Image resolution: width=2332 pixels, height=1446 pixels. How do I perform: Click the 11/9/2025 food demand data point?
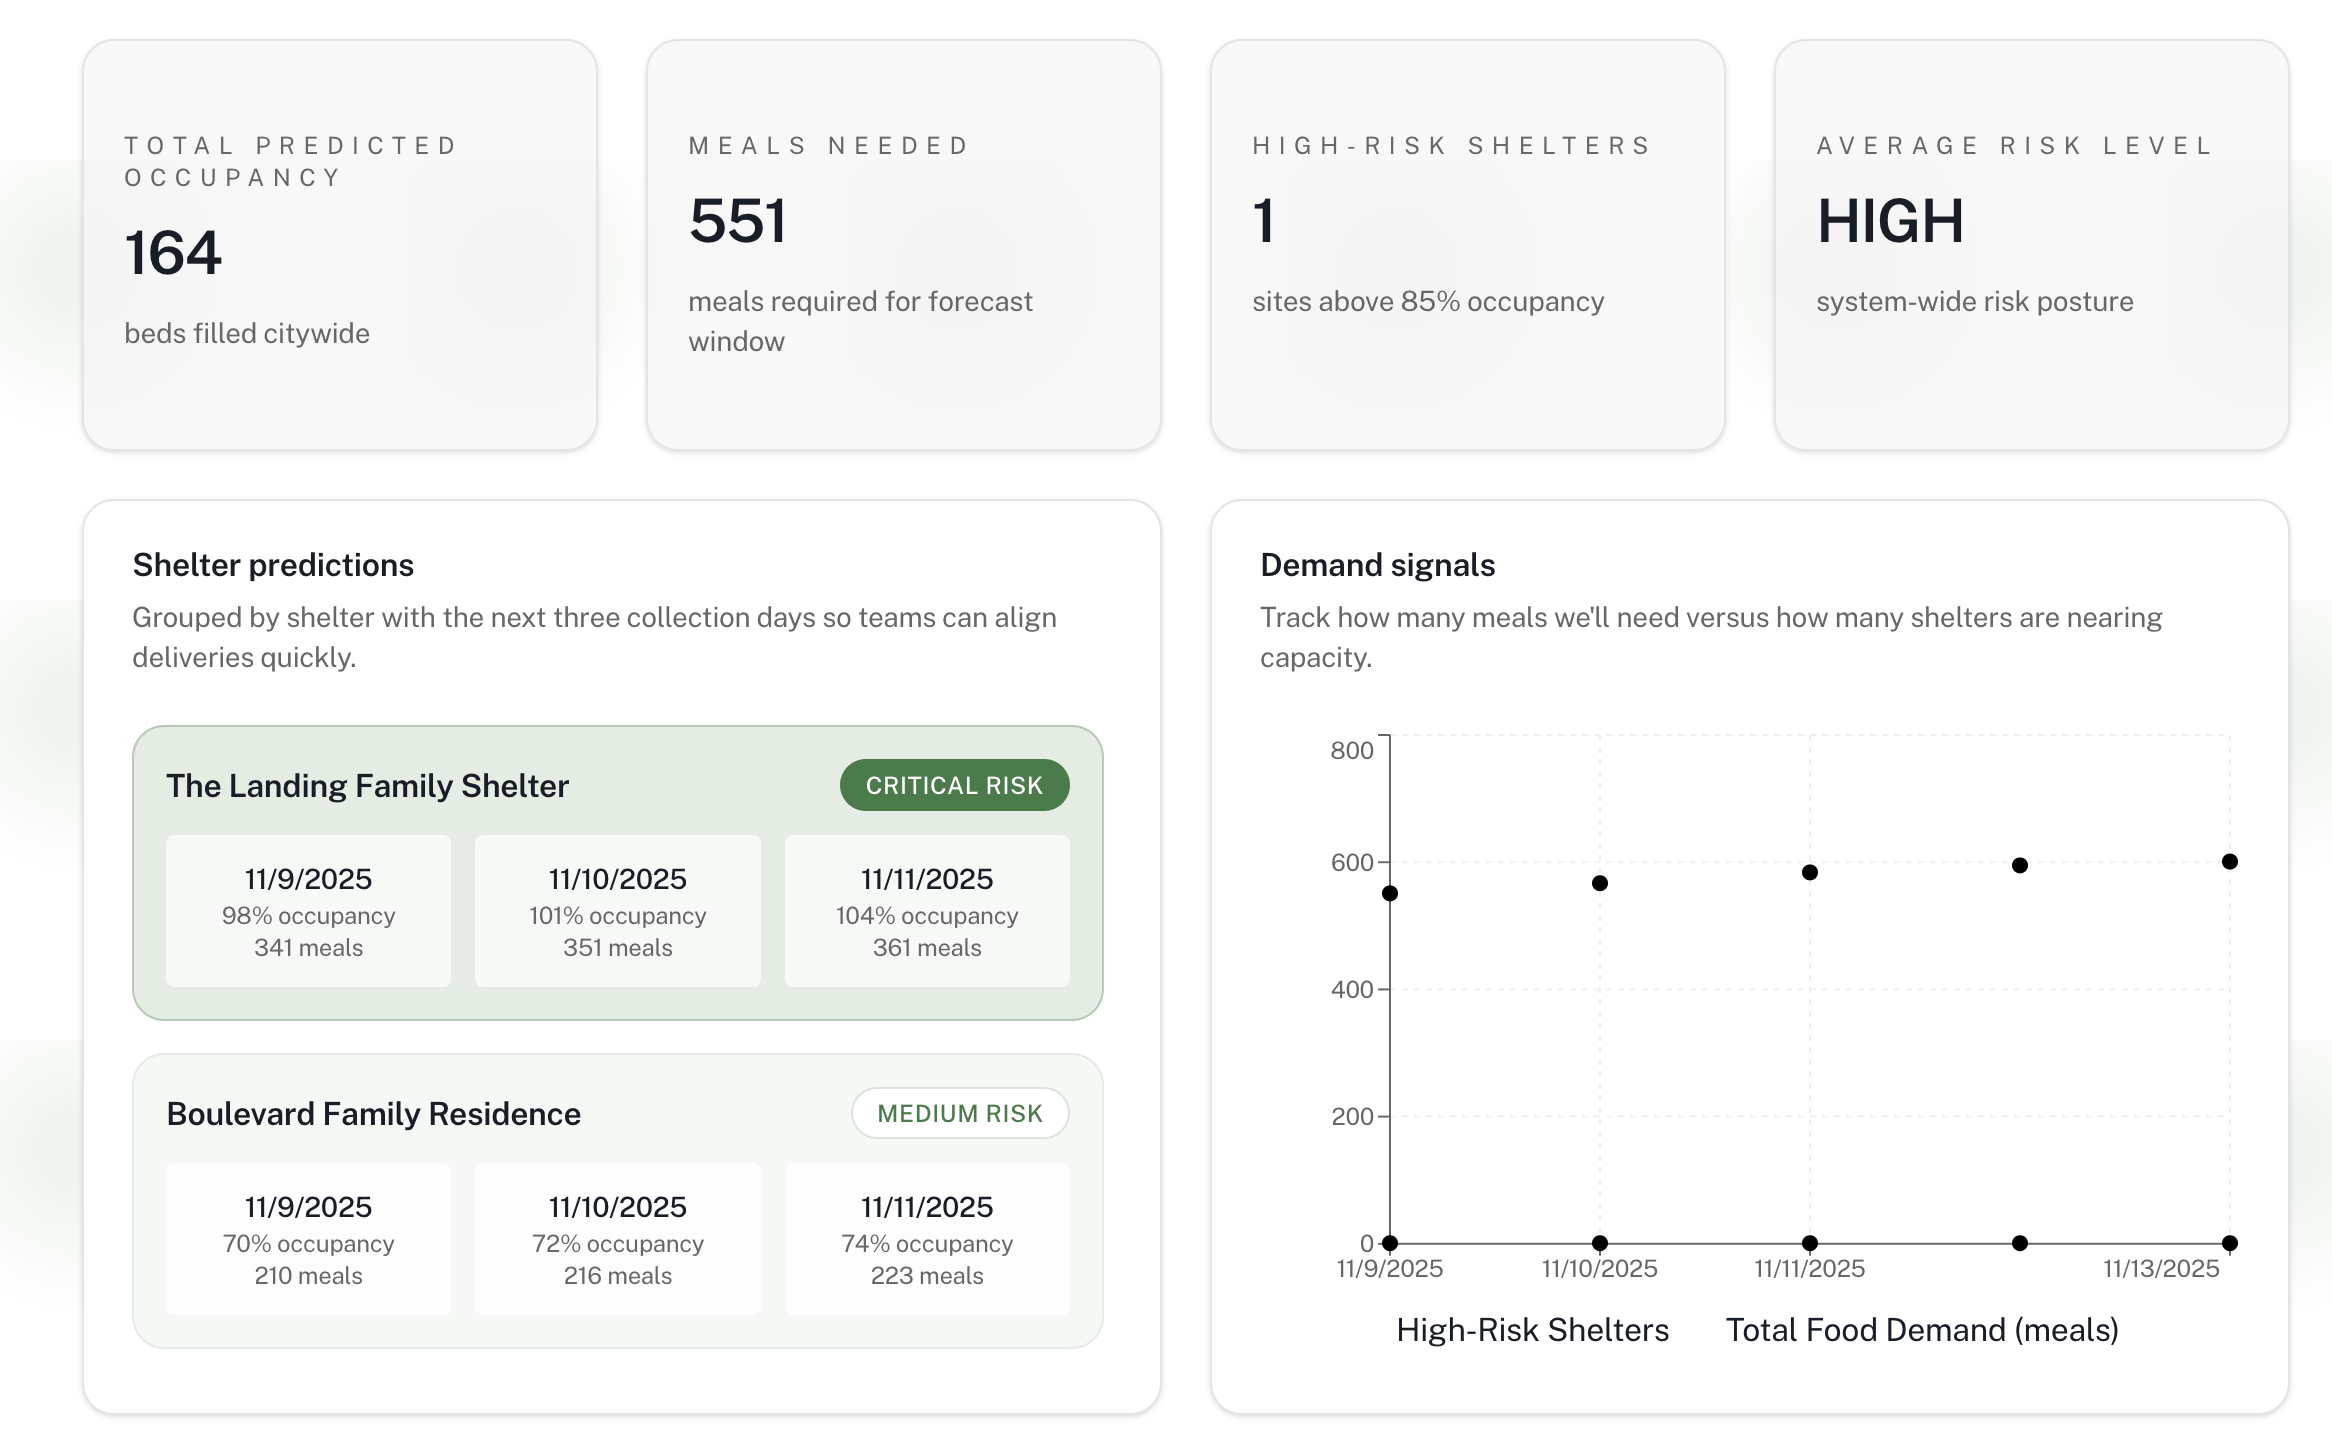[1390, 893]
